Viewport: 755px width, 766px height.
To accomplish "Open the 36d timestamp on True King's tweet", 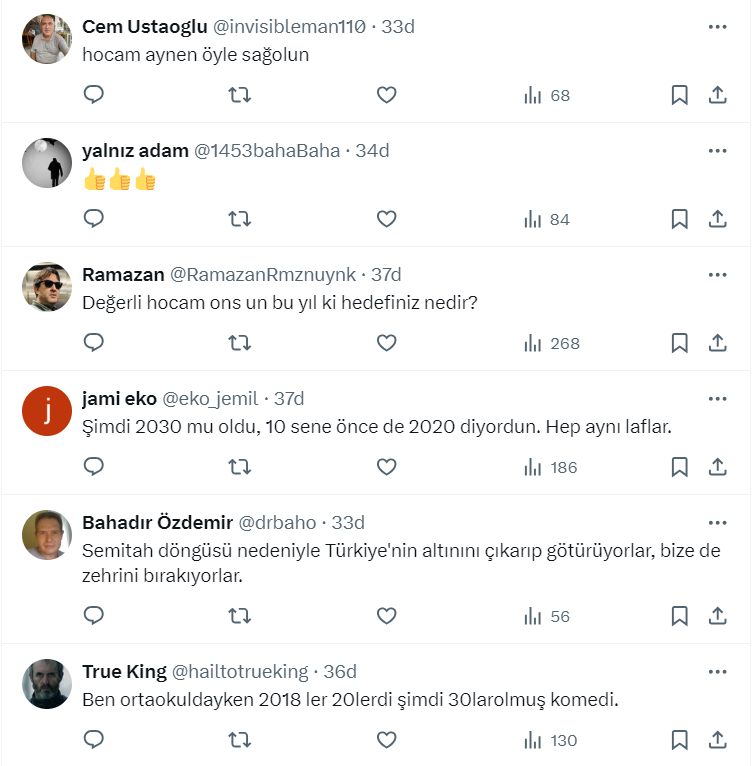I will coord(340,672).
